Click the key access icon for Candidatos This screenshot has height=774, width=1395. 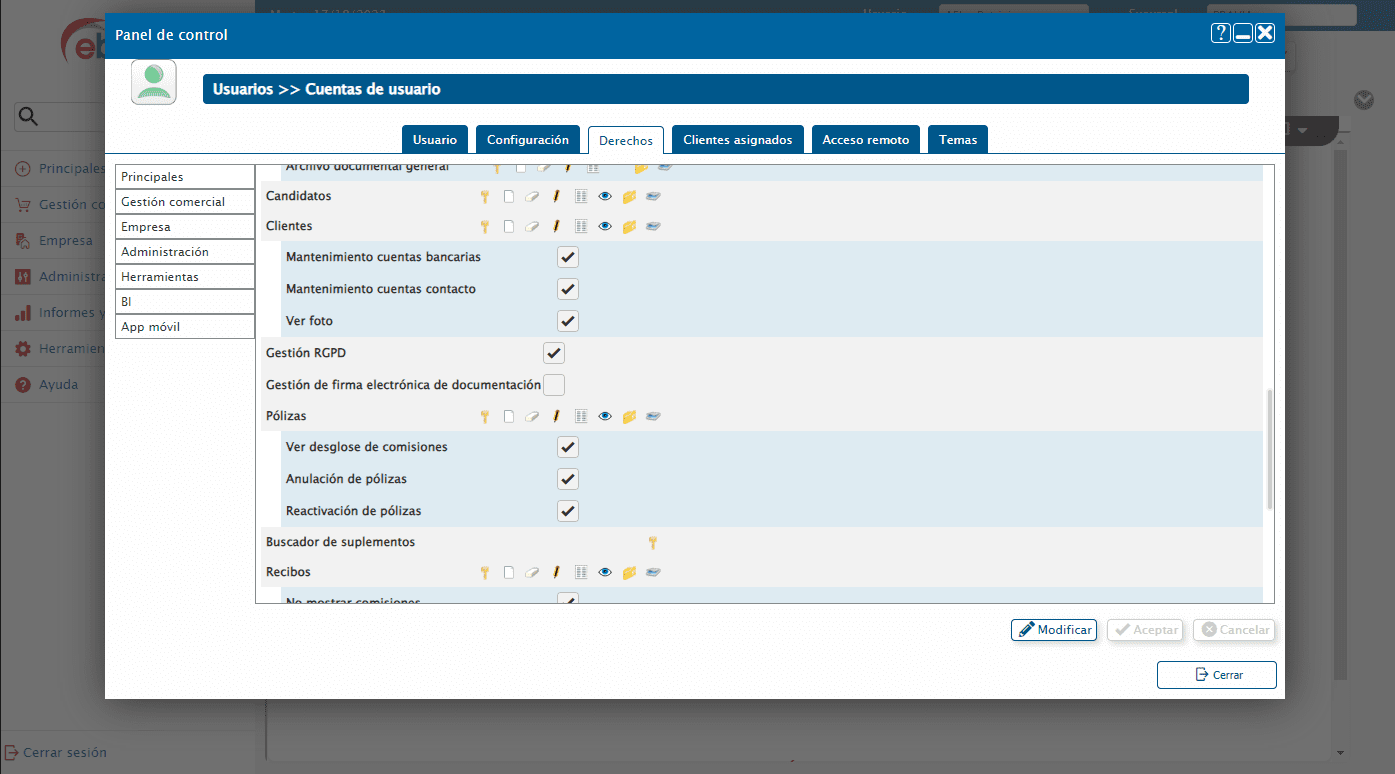pyautogui.click(x=485, y=197)
